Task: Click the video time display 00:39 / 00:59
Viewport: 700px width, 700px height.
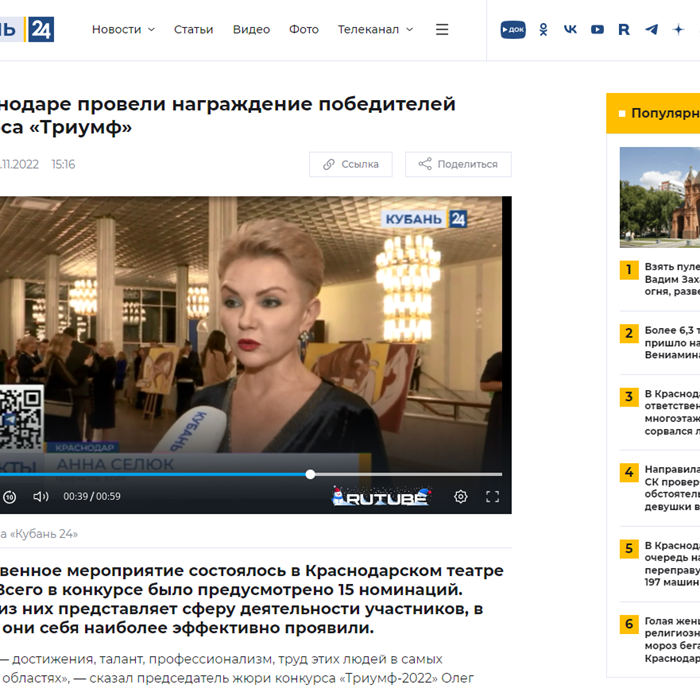Action: click(x=92, y=496)
